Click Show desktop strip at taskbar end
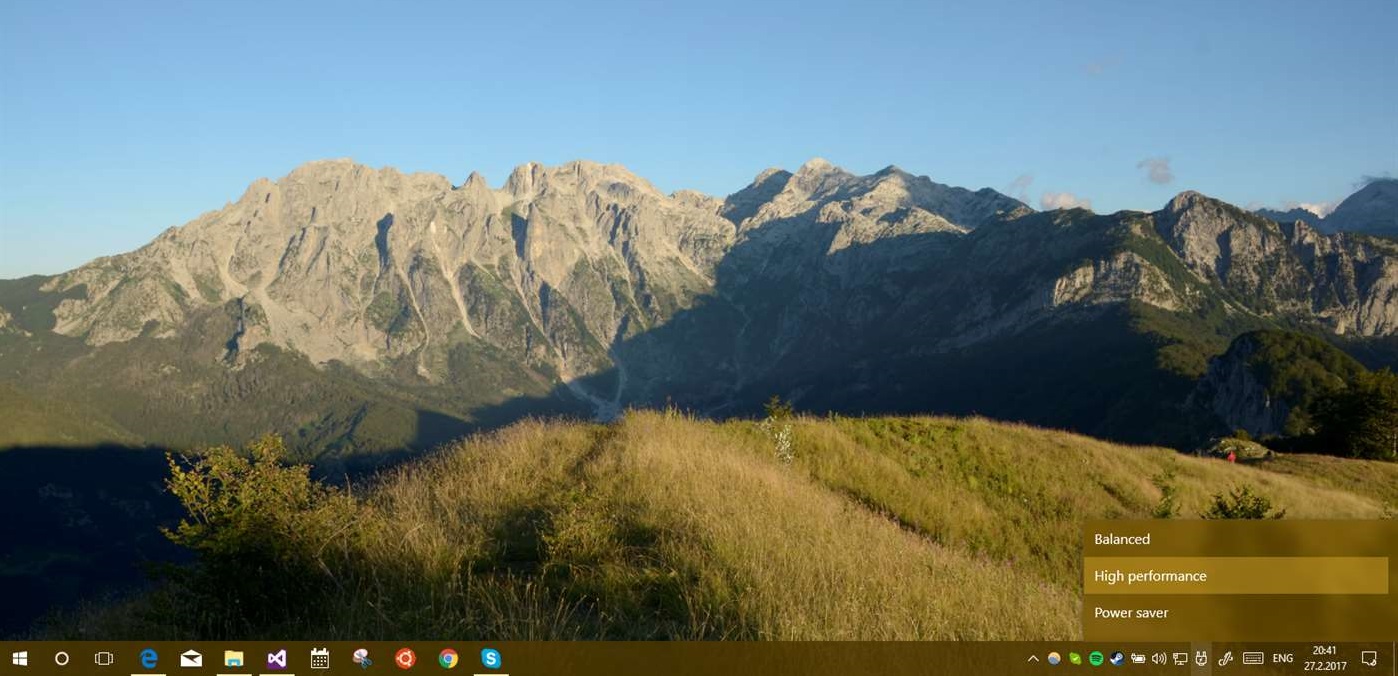The height and width of the screenshot is (676, 1398). pyautogui.click(x=1394, y=658)
